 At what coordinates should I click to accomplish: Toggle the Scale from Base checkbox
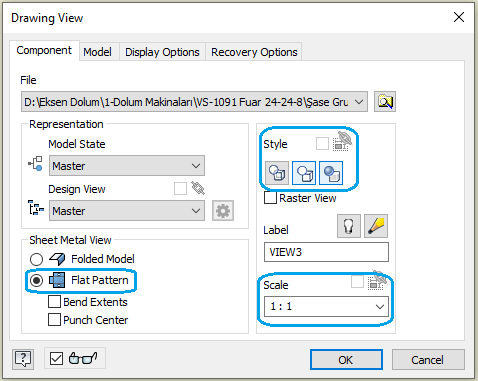[x=357, y=282]
